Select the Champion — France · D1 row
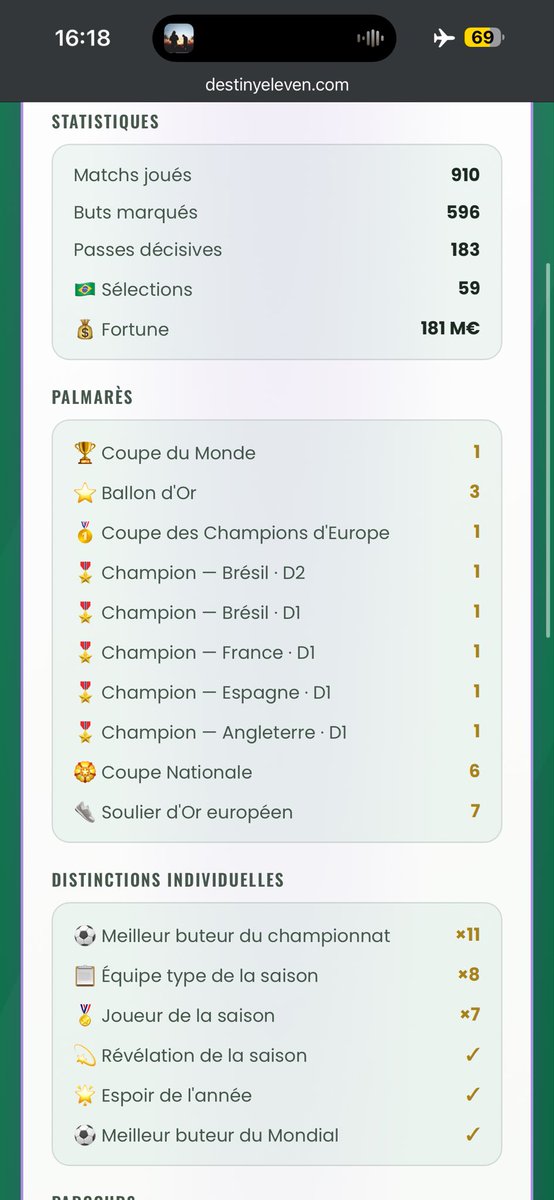 point(277,652)
